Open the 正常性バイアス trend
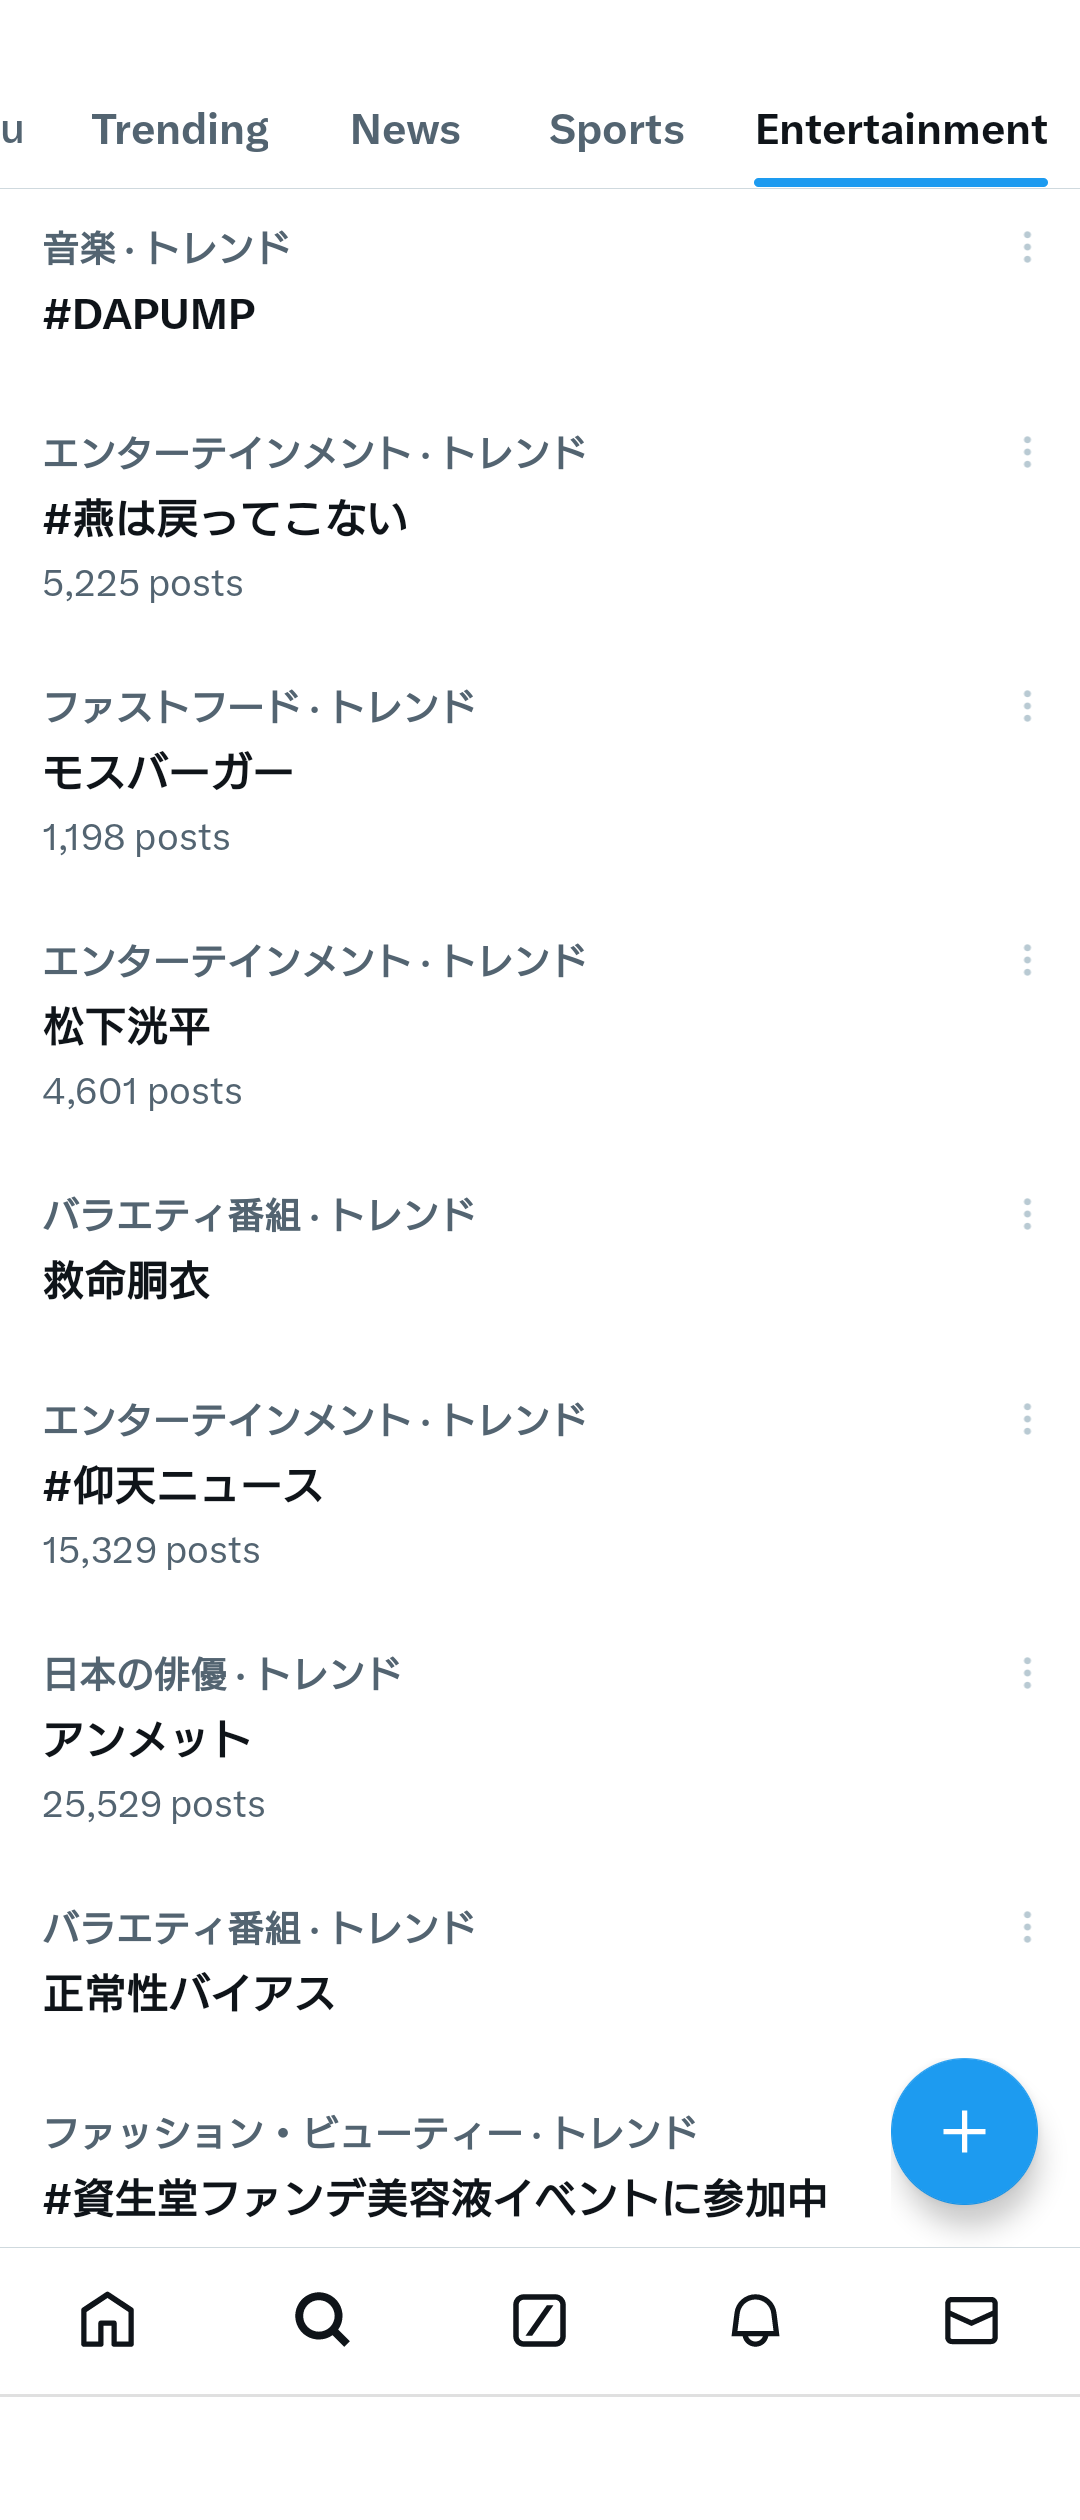1080x2520 pixels. [x=540, y=1960]
